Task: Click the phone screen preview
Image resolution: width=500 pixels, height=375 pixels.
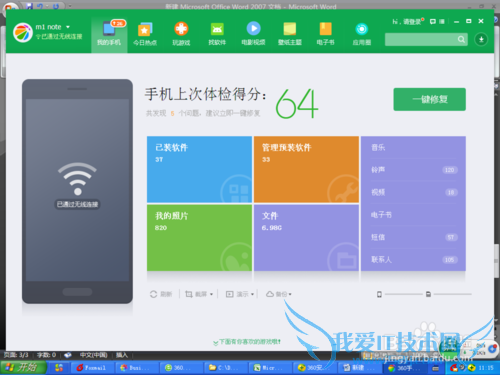Action: coord(77,190)
